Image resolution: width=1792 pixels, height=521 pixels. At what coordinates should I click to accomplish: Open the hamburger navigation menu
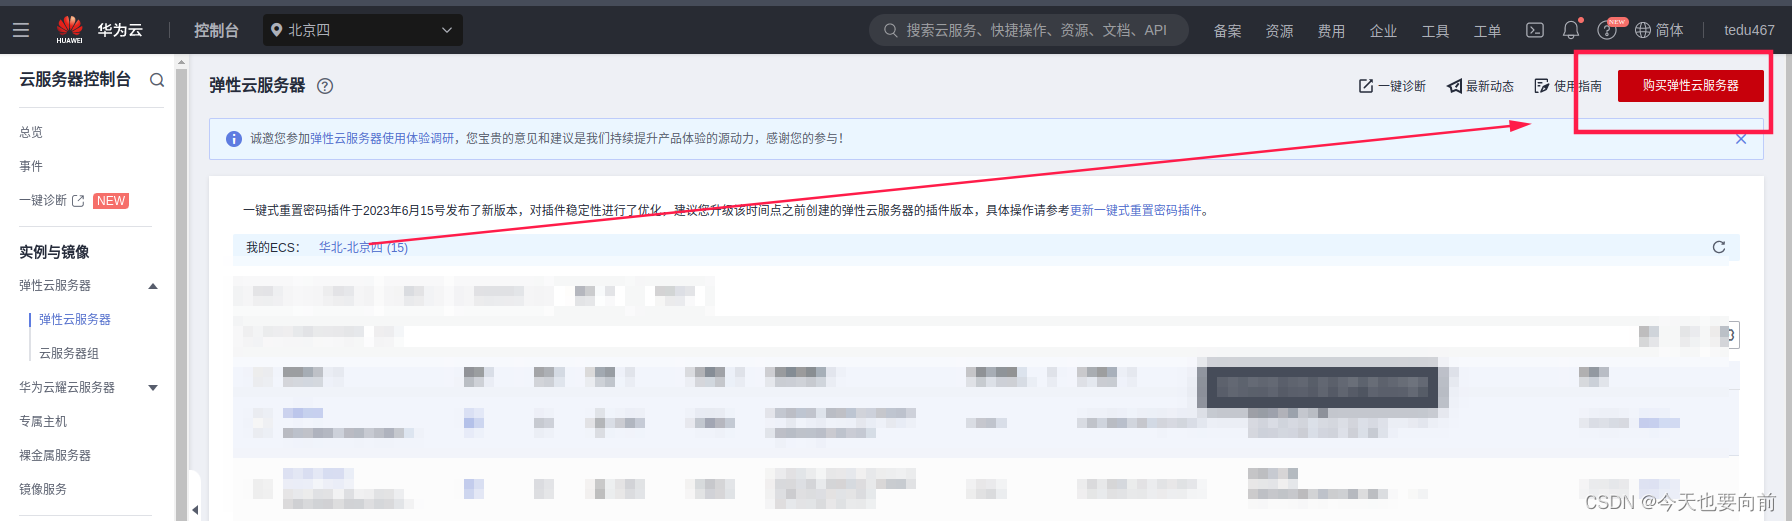20,30
